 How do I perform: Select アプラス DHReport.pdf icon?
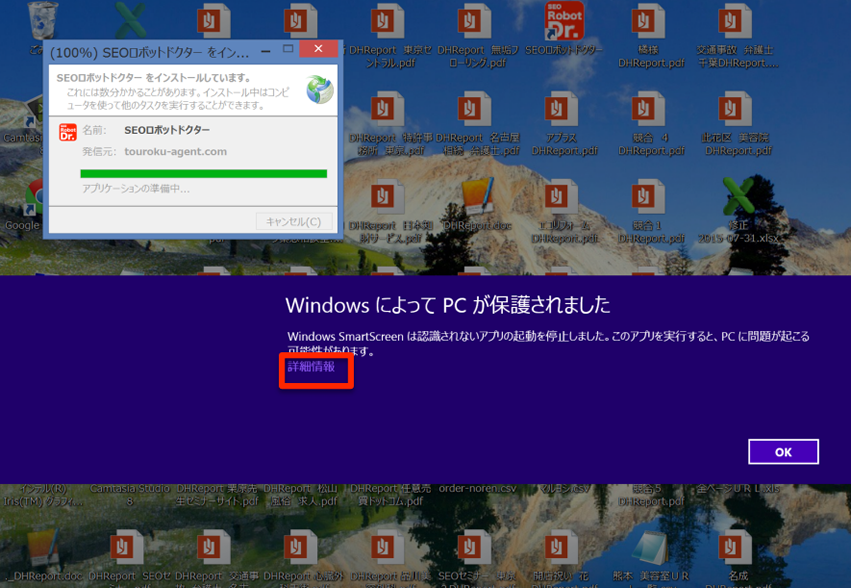[x=560, y=110]
